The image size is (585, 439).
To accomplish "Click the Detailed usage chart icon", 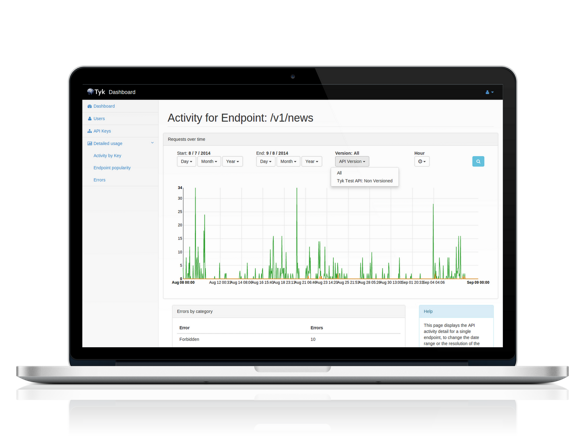I will (x=90, y=143).
